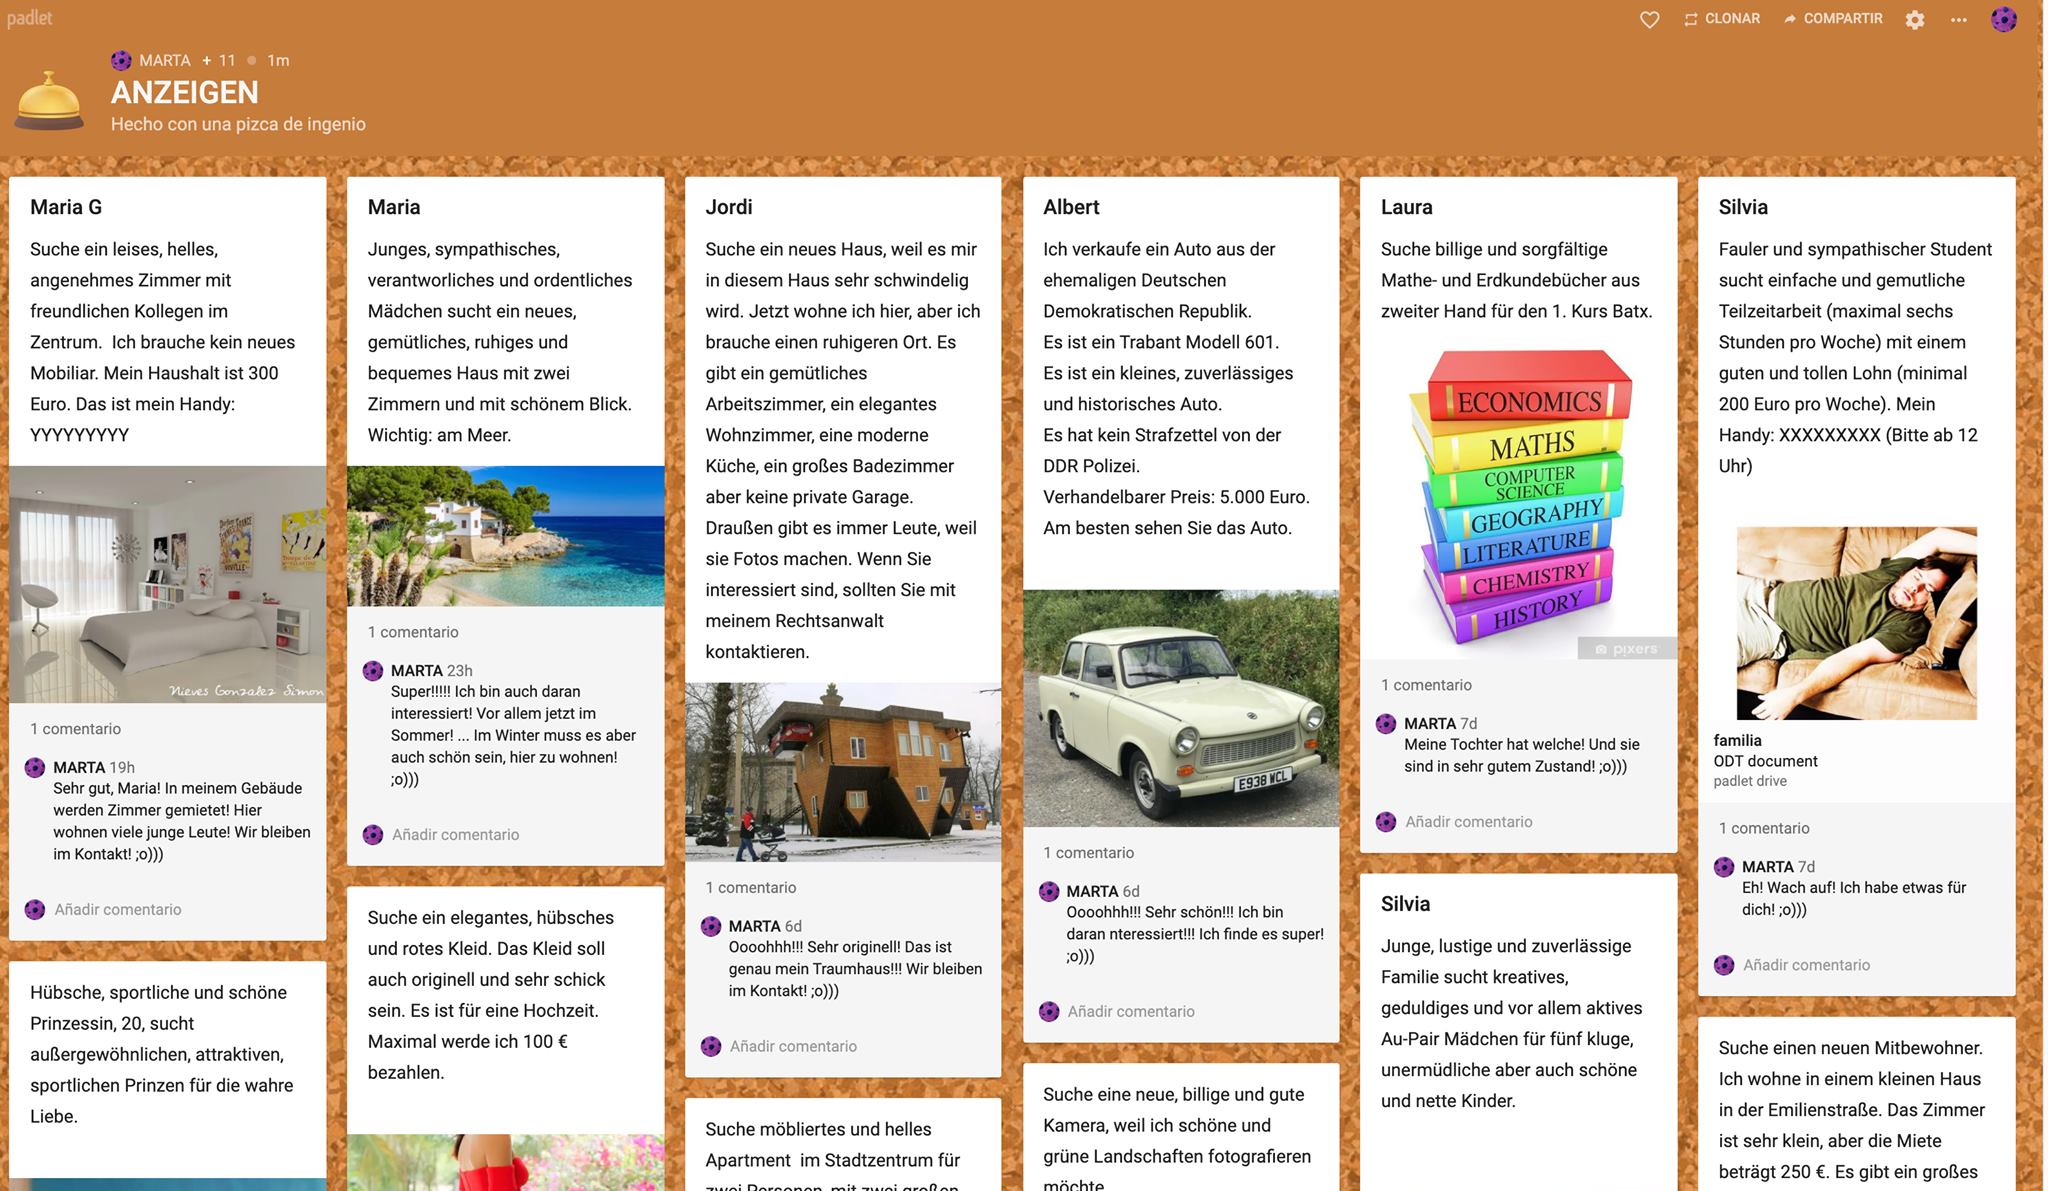Click the golden bell icon beside ANZEIGEN
The image size is (2048, 1191).
click(x=49, y=101)
